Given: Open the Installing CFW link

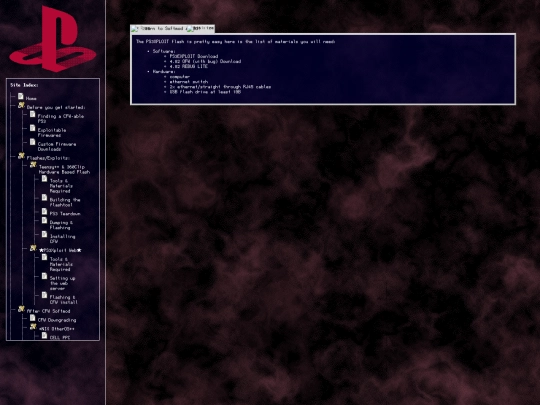Looking at the screenshot, I should (x=62, y=239).
